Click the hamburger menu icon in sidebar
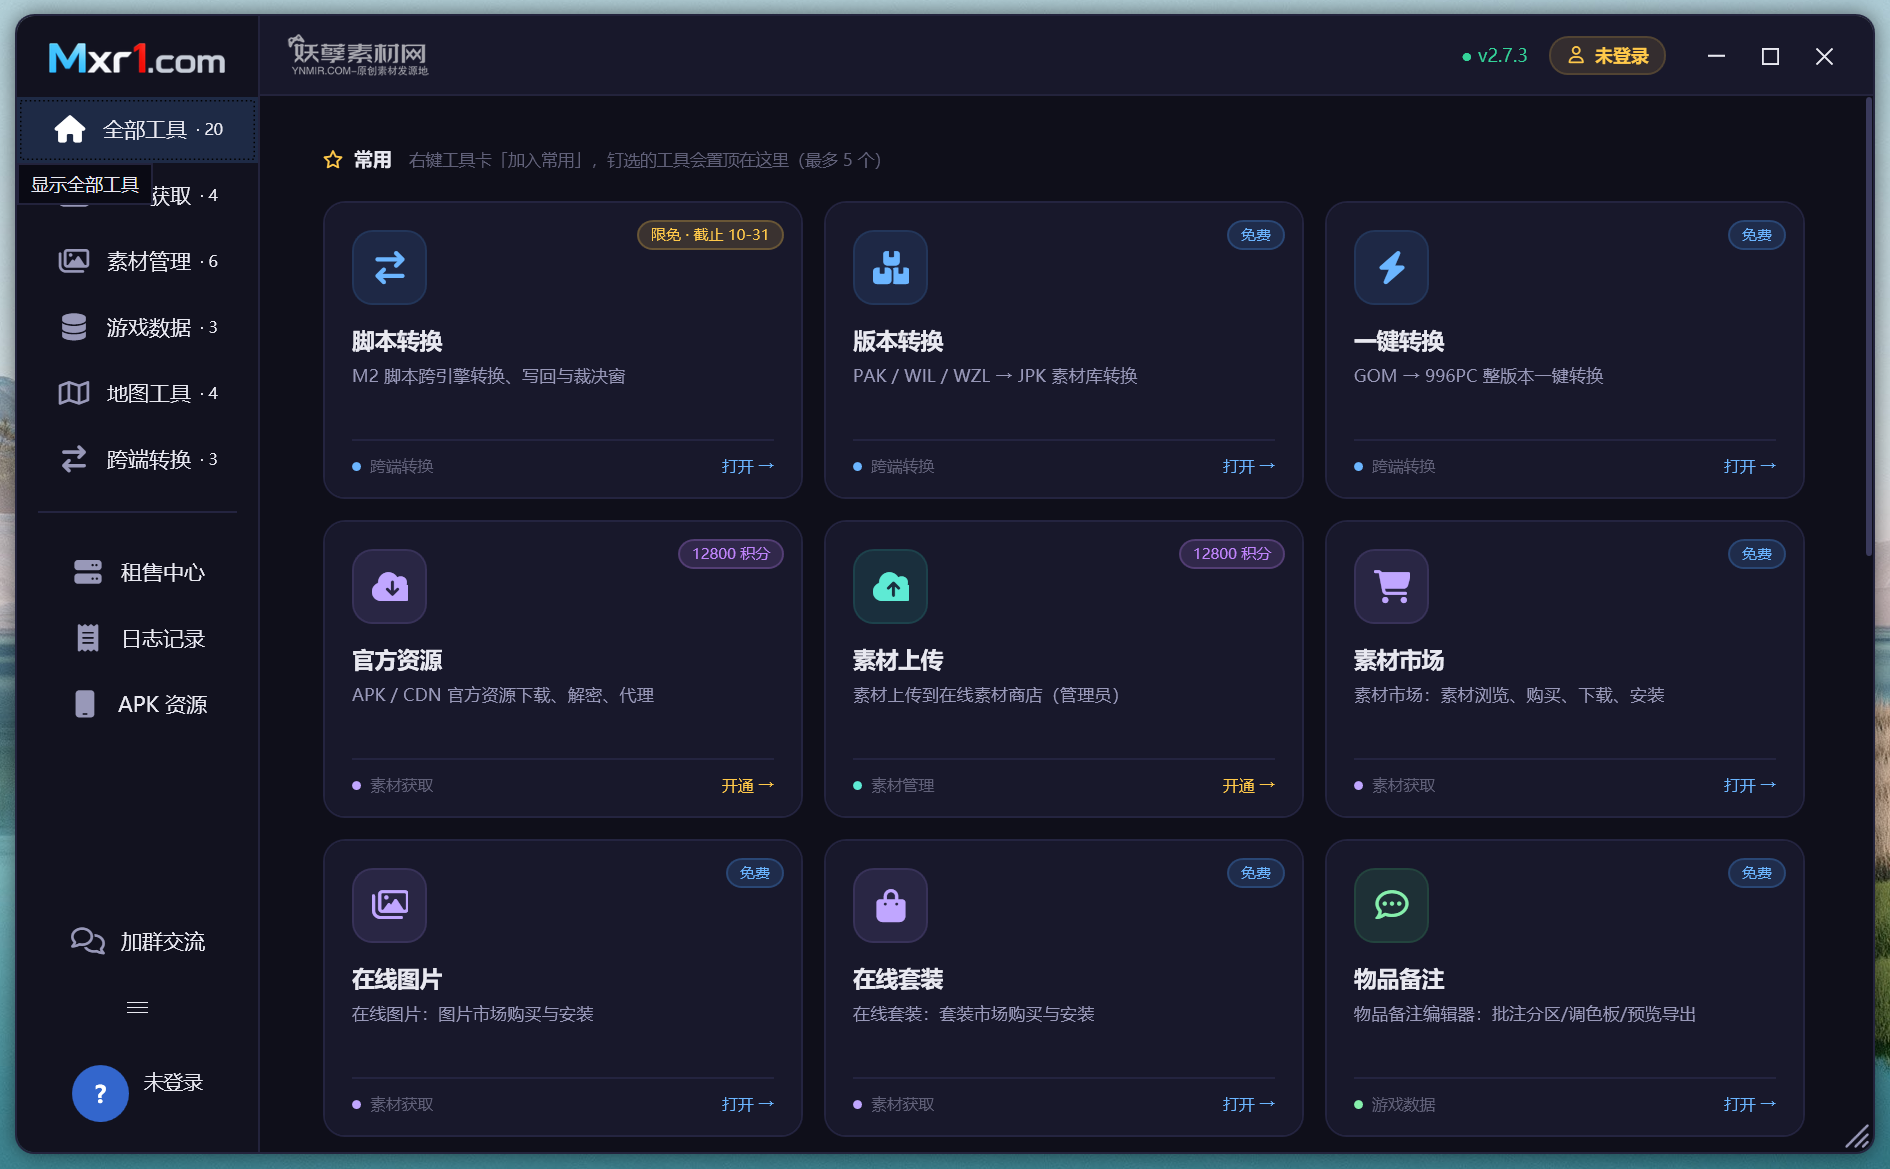1890x1169 pixels. coord(137,1007)
